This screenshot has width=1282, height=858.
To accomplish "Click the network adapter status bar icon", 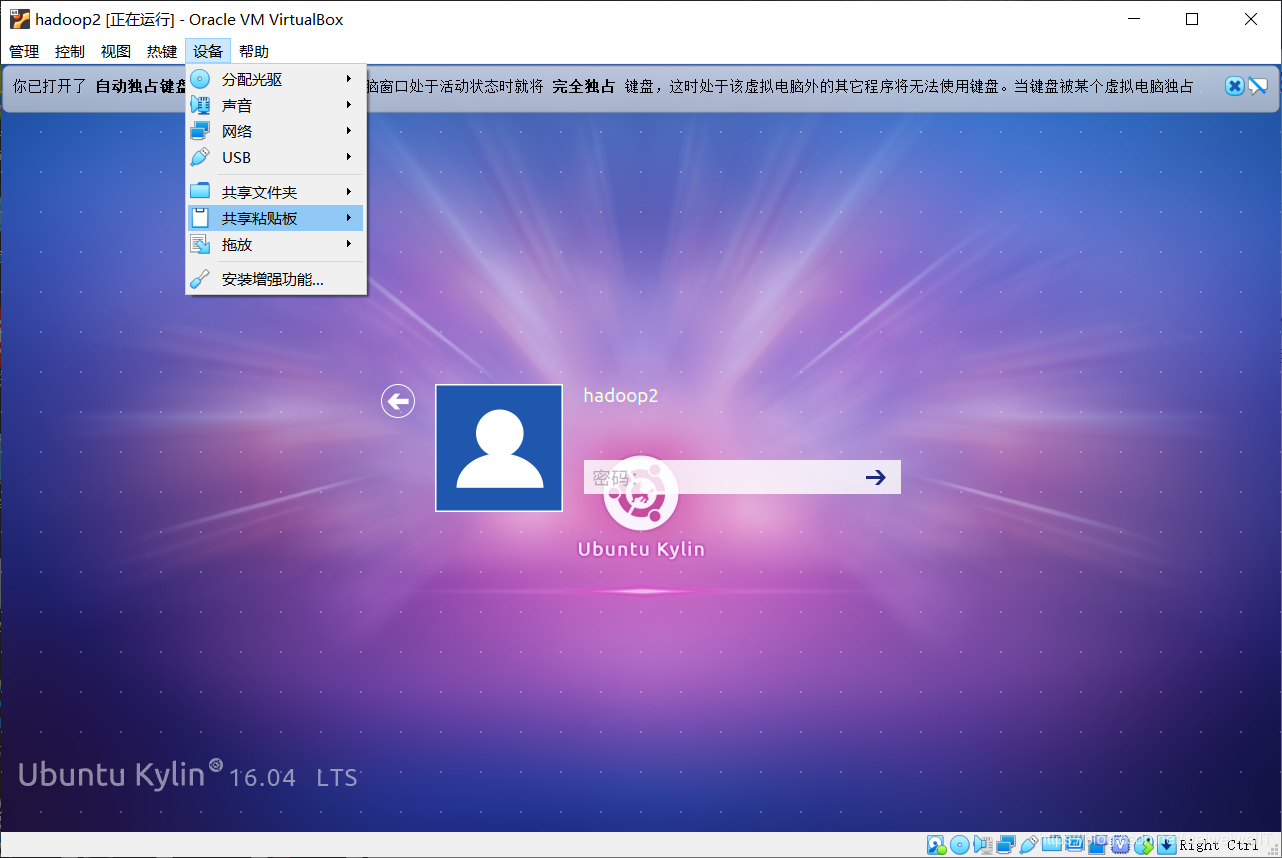I will pyautogui.click(x=1006, y=845).
